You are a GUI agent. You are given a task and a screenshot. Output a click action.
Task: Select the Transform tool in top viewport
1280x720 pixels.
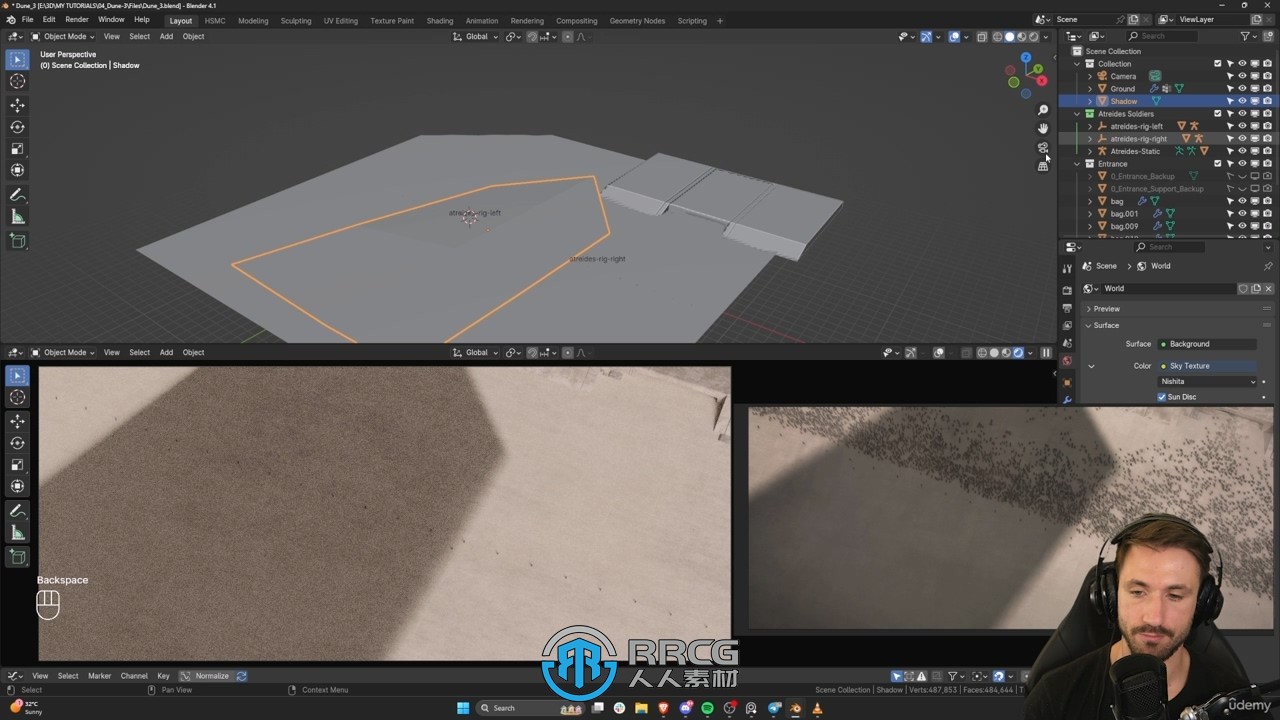[18, 171]
